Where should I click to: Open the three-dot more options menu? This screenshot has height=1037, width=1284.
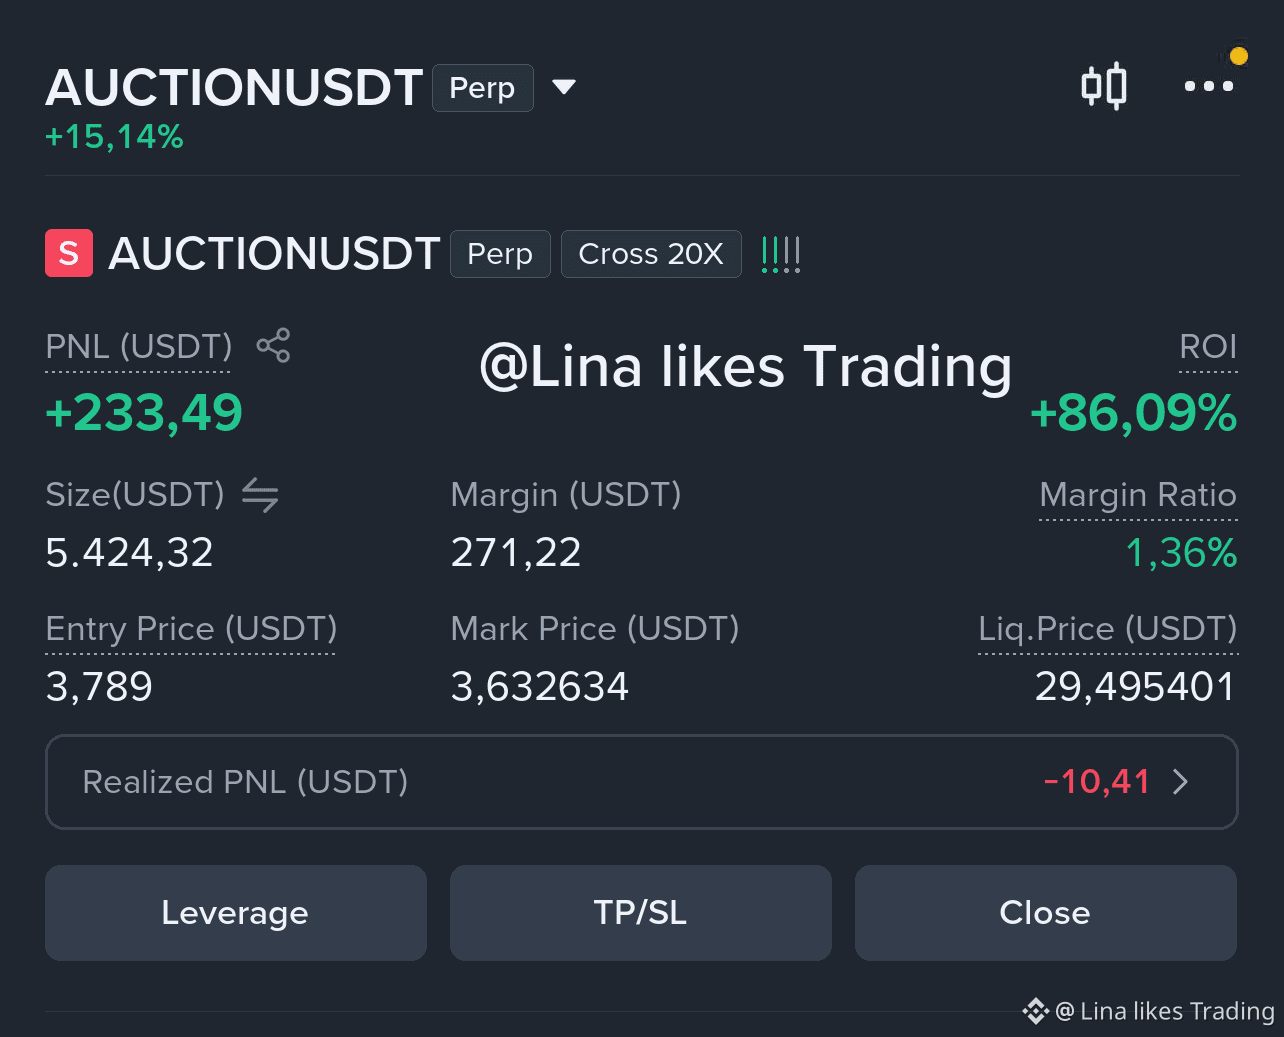(x=1209, y=86)
